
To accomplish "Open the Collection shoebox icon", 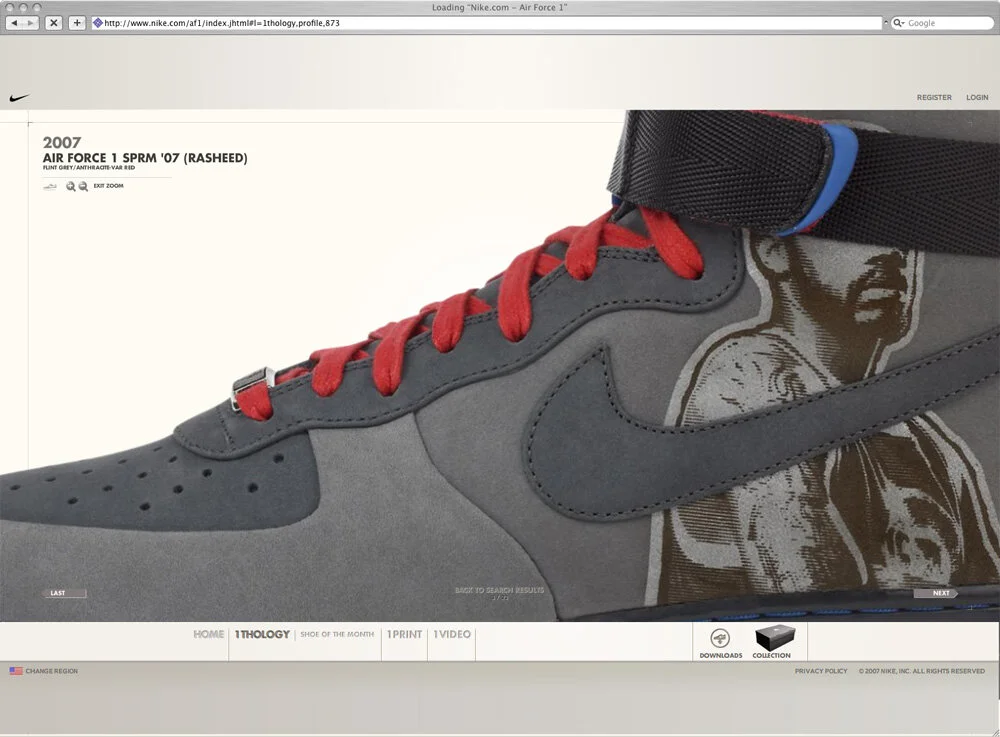I will click(775, 638).
